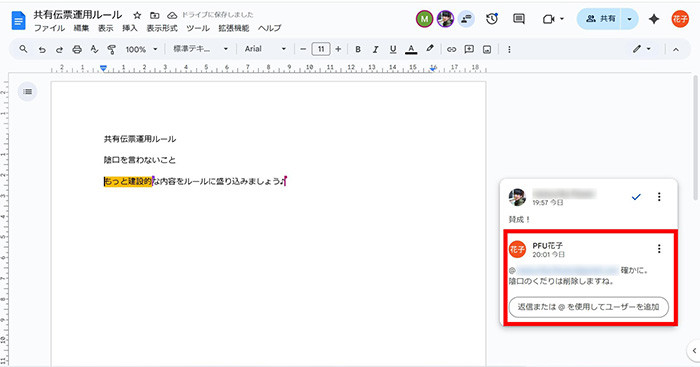This screenshot has height=367, width=700.
Task: Open the Arial font dropdown
Action: (x=265, y=49)
